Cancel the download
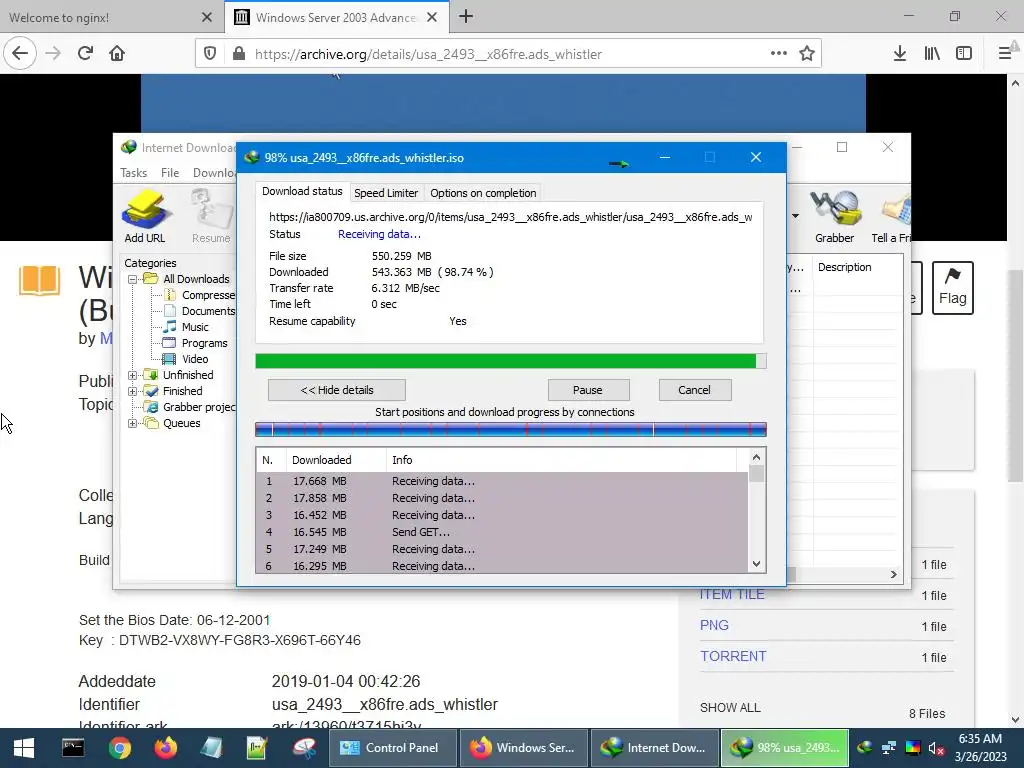Screen dimensions: 1024x768 pyautogui.click(x=694, y=390)
